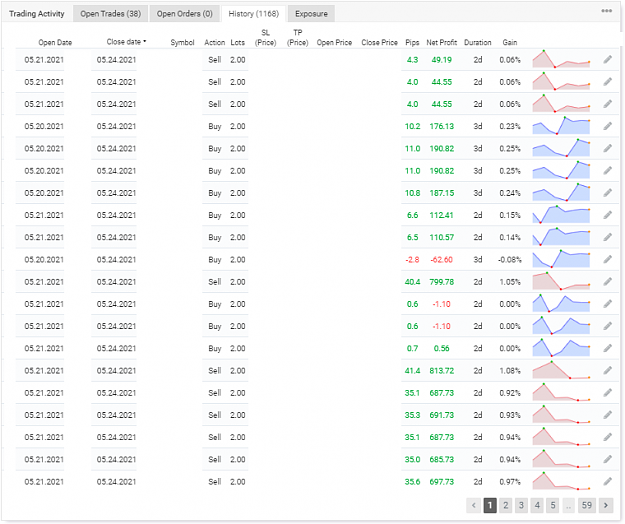Go to page 2

coord(505,505)
